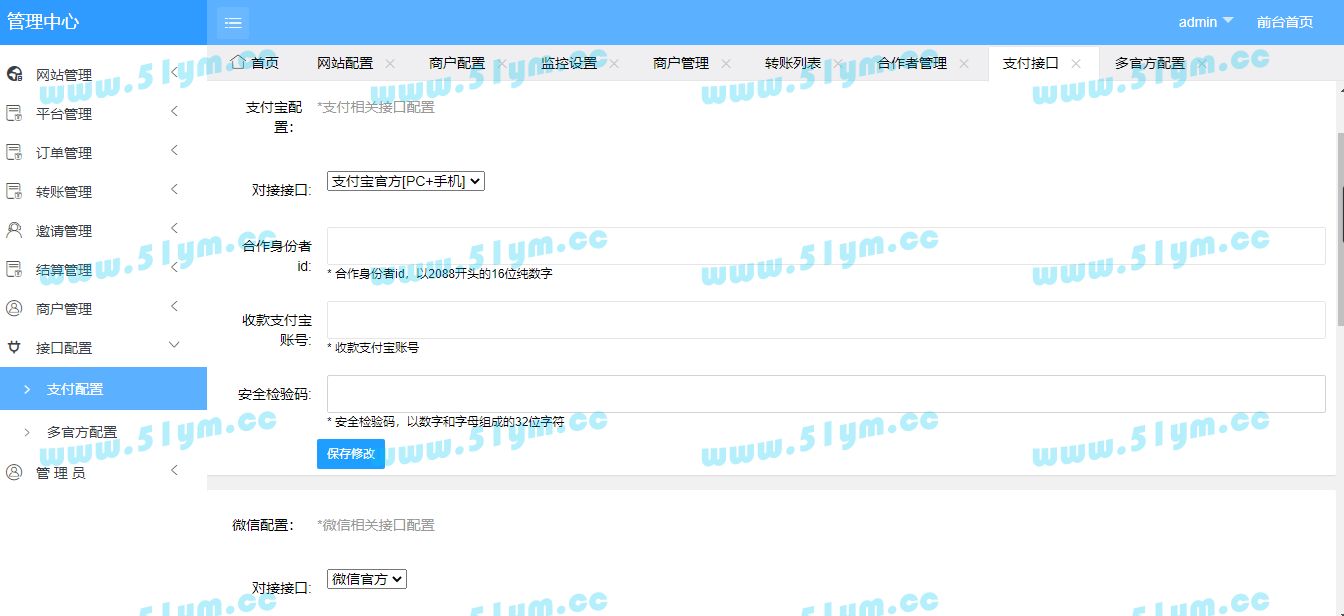Switch to the 多官方配置 tab
Viewport: 1344px width, 616px height.
point(1150,63)
